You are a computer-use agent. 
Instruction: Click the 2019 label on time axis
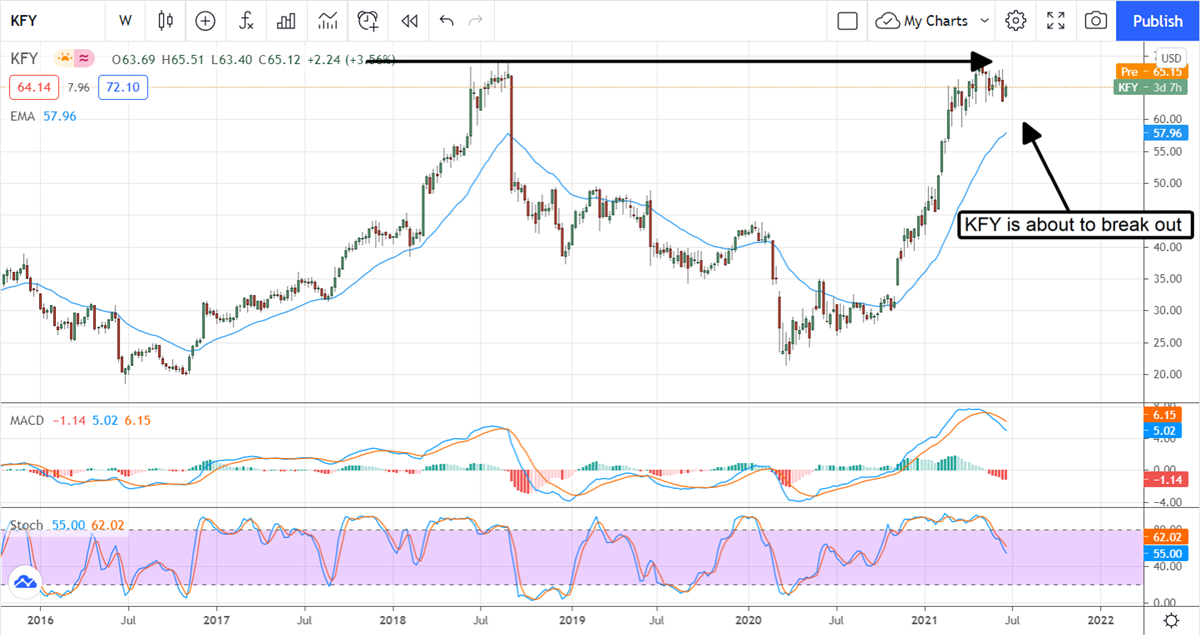(571, 619)
